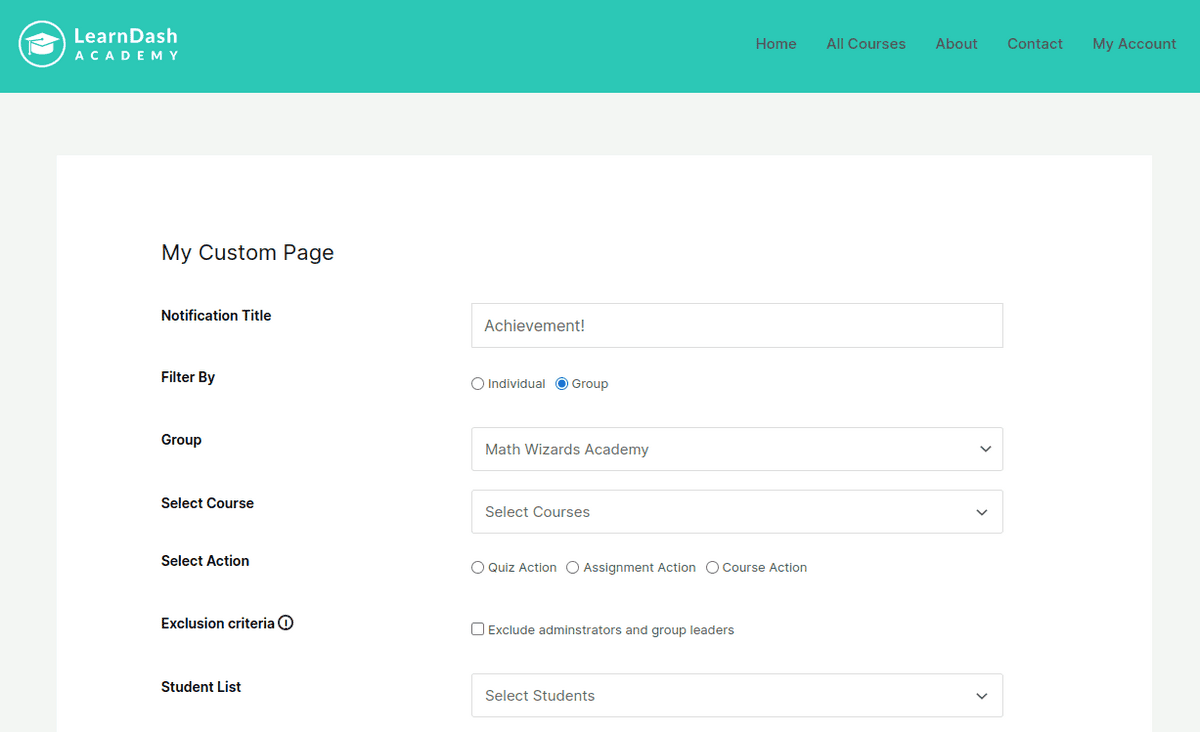Select the Individual filter radio button

478,384
